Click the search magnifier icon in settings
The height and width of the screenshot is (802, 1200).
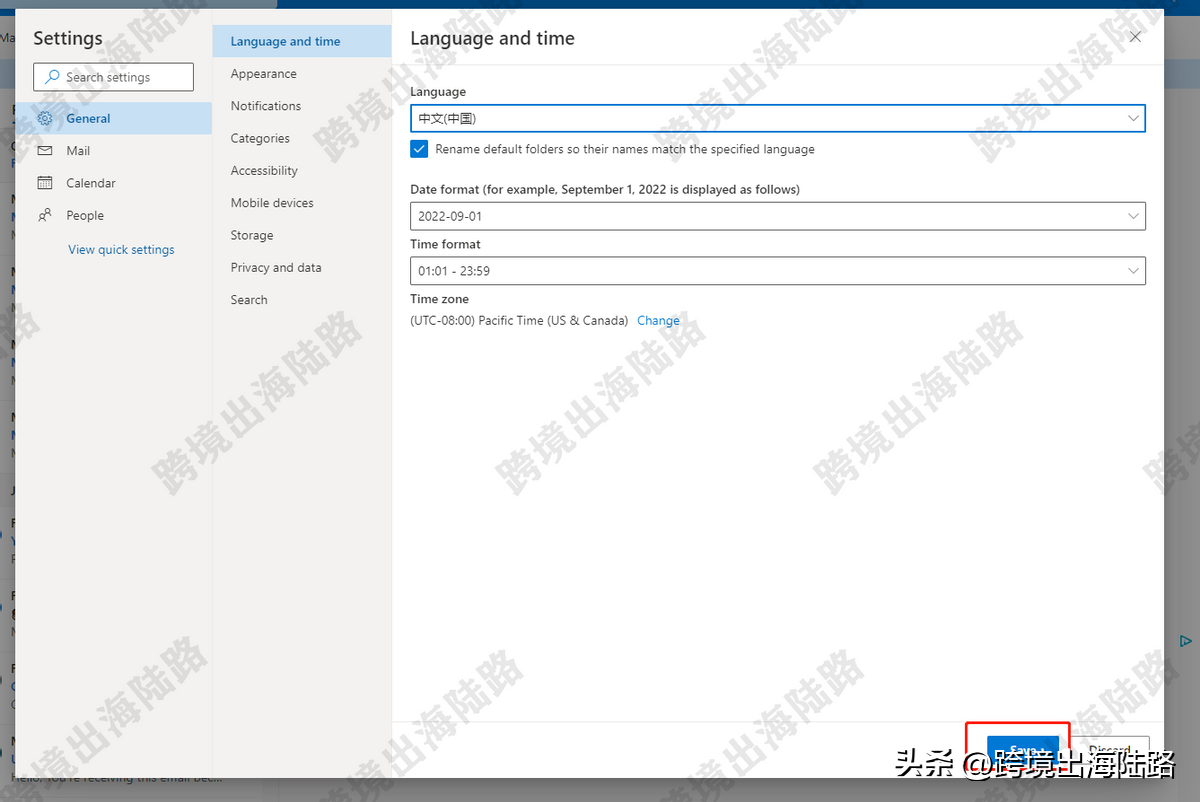point(52,77)
